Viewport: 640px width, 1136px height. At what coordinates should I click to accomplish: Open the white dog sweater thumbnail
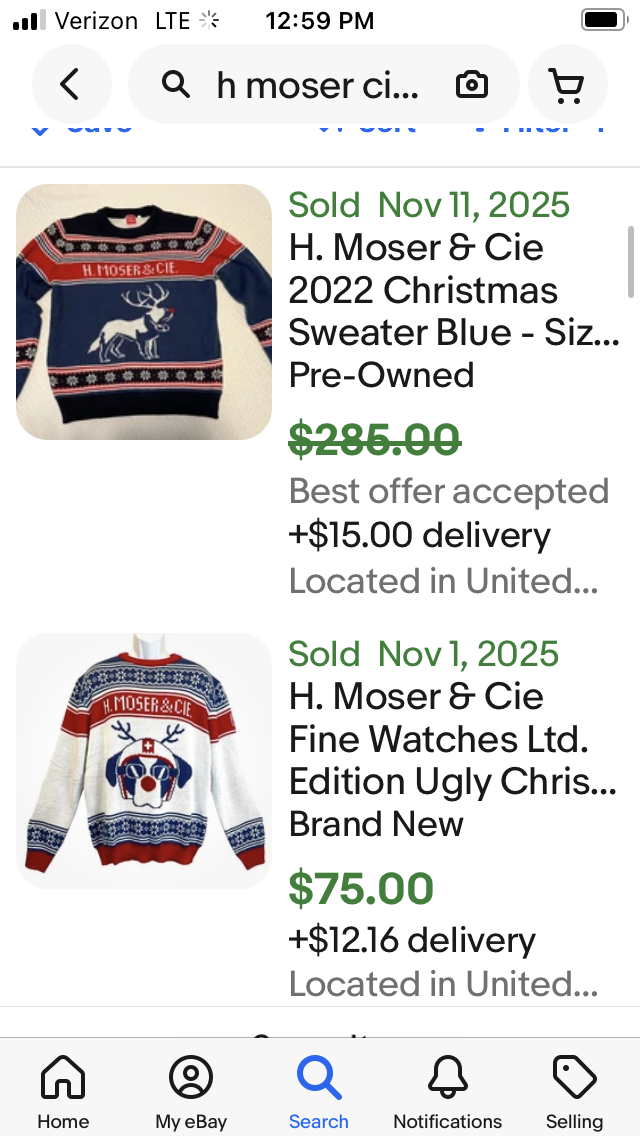tap(144, 761)
